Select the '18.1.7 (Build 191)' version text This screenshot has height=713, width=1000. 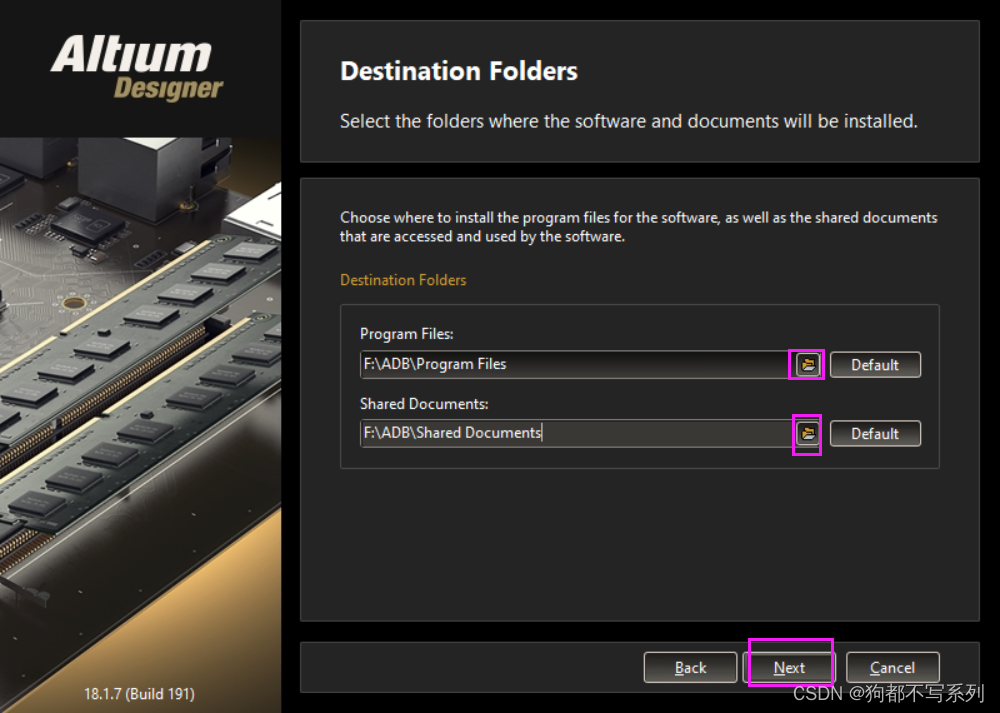point(140,693)
